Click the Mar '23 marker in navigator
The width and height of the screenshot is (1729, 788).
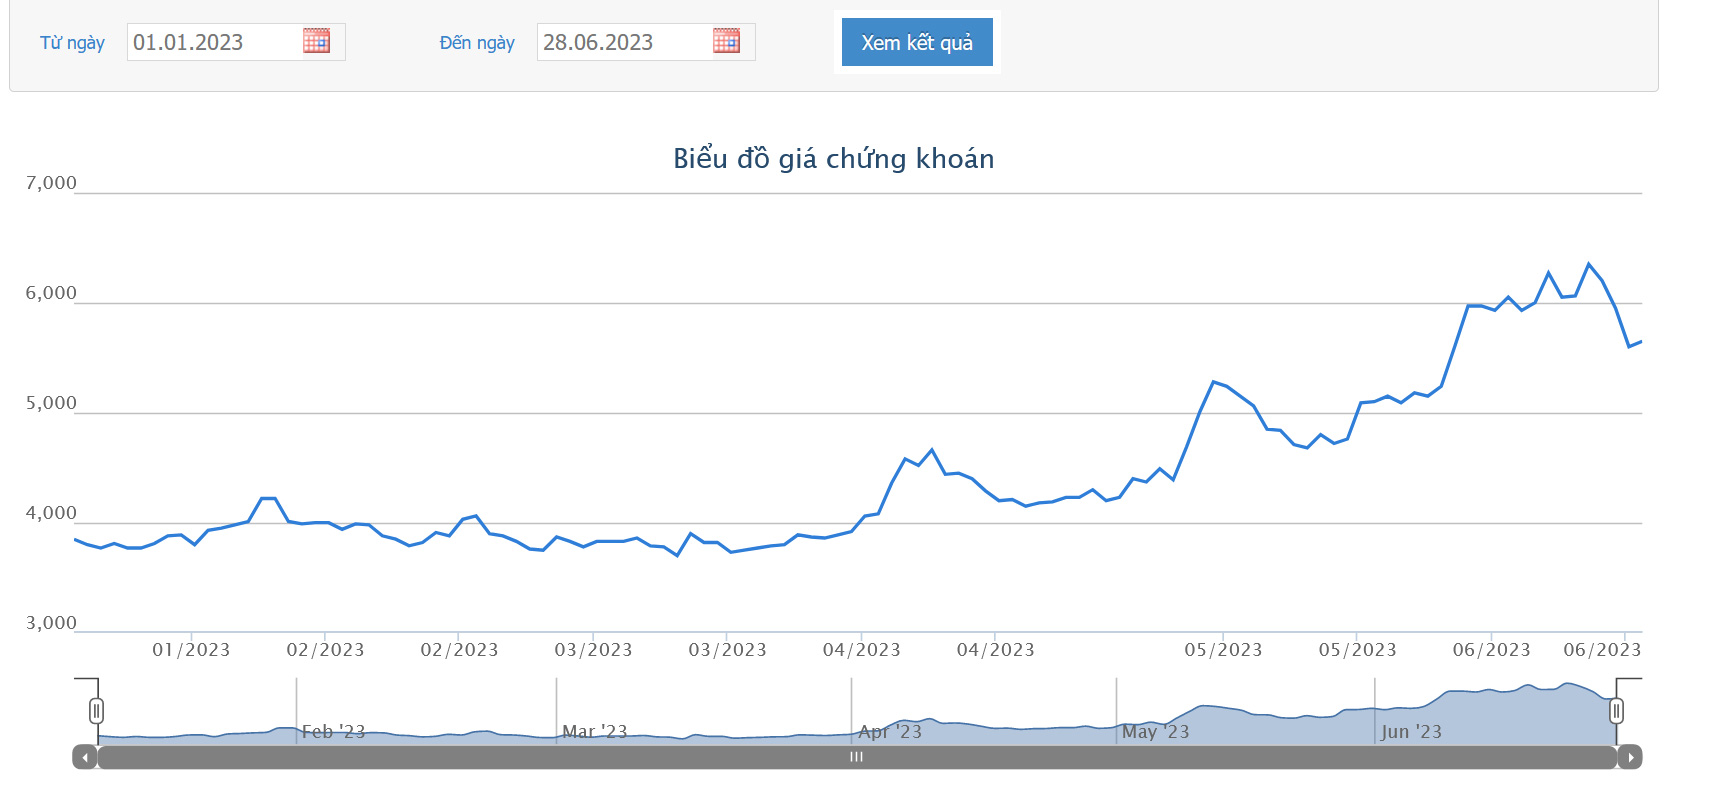[x=594, y=731]
